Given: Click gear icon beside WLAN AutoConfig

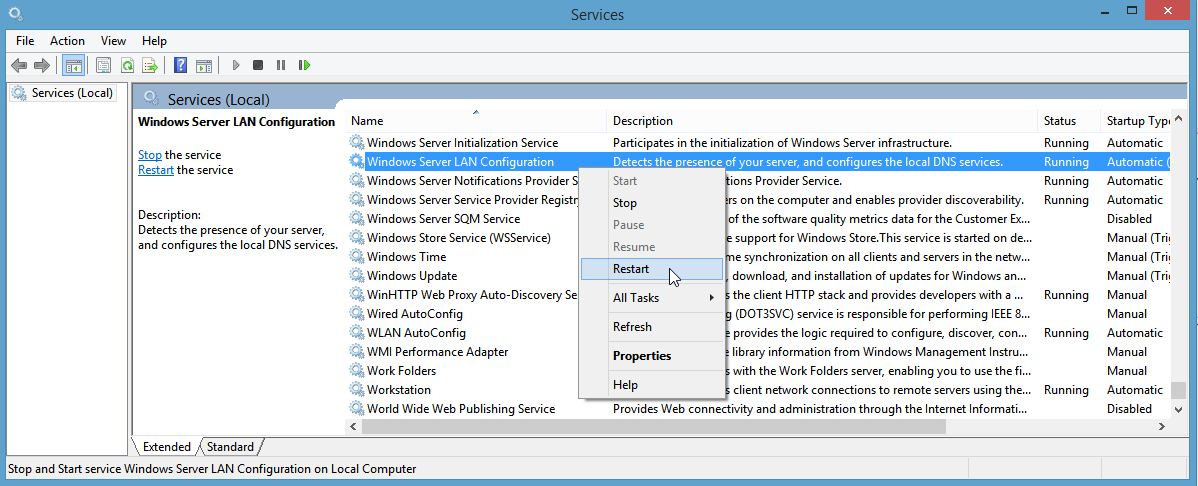Looking at the screenshot, I should pyautogui.click(x=356, y=333).
